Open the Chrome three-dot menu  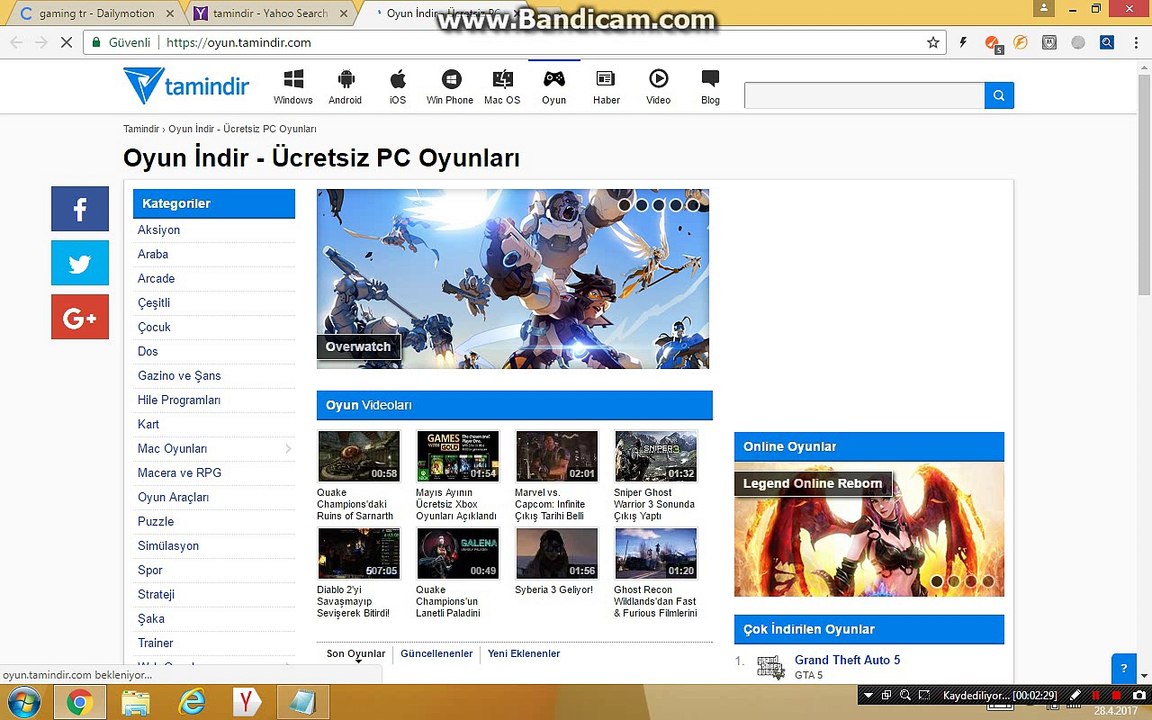1136,43
